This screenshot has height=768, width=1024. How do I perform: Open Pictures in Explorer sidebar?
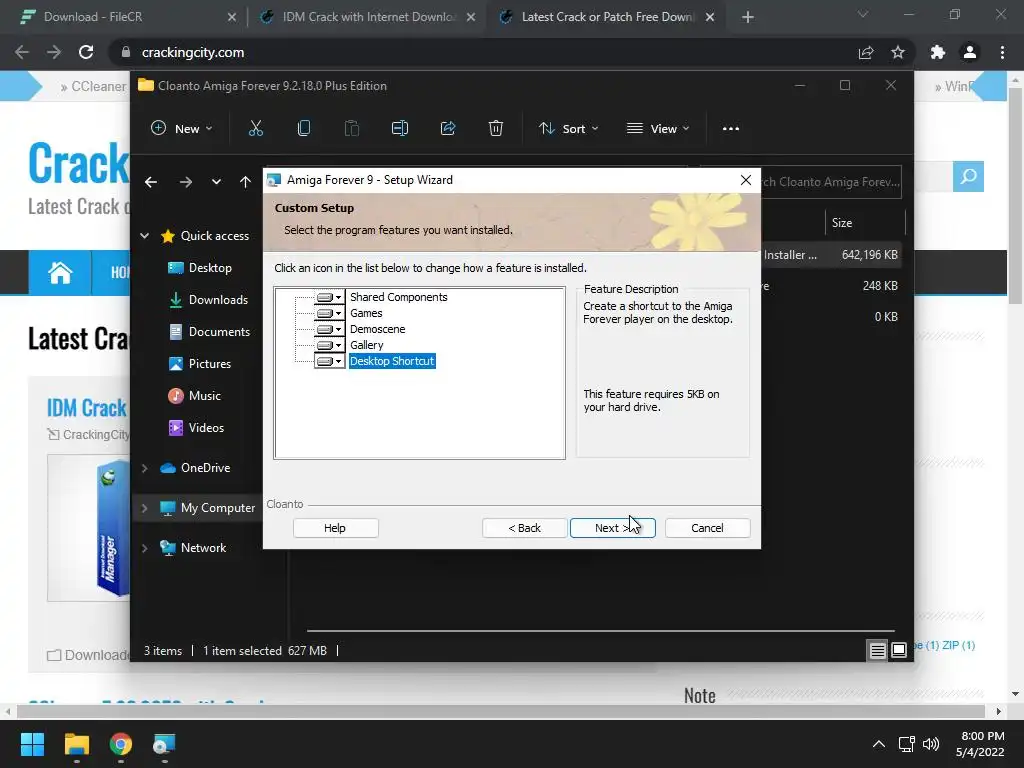[x=199, y=364]
